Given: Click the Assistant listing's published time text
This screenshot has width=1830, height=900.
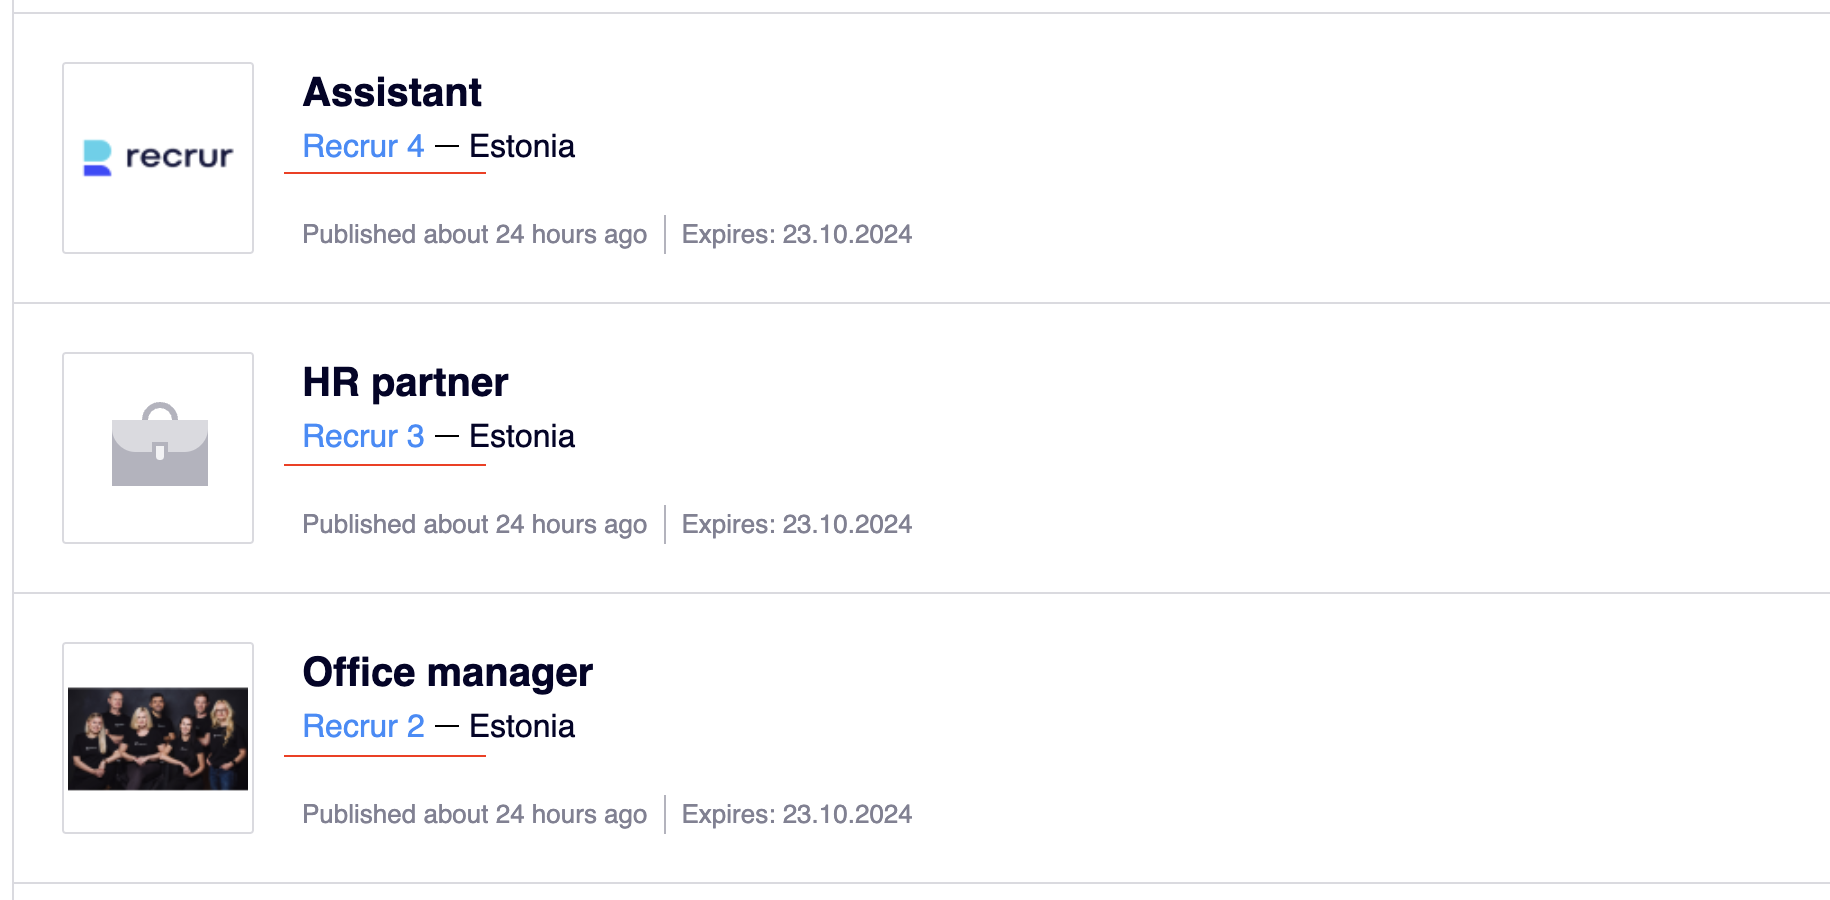Looking at the screenshot, I should (474, 235).
